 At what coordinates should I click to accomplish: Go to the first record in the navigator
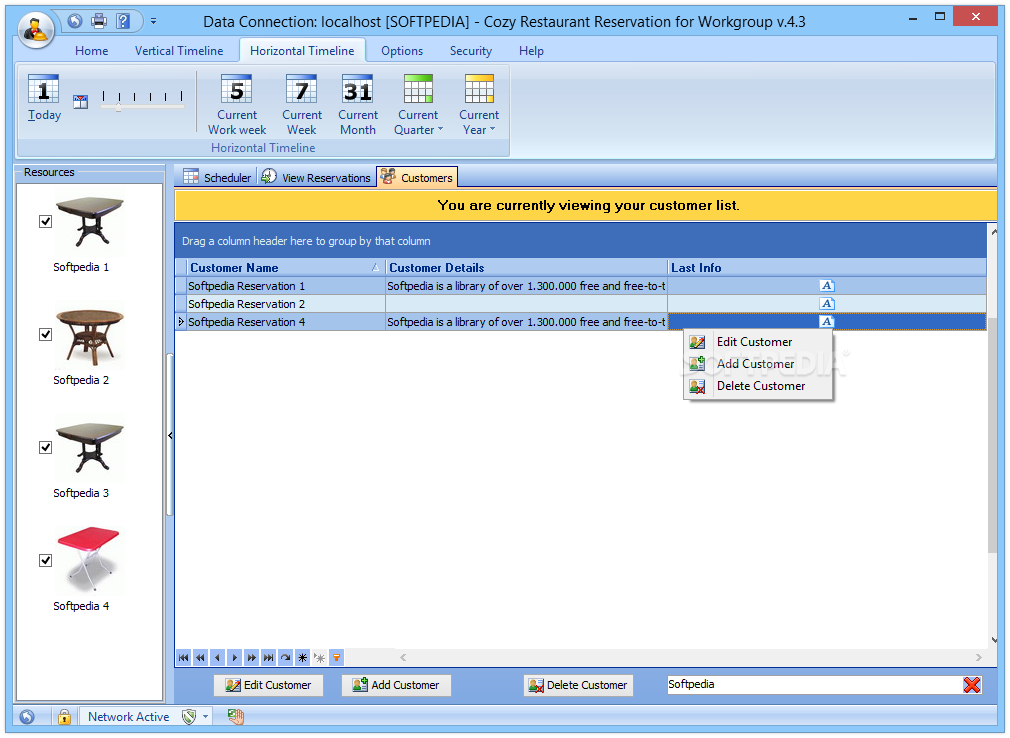point(184,658)
